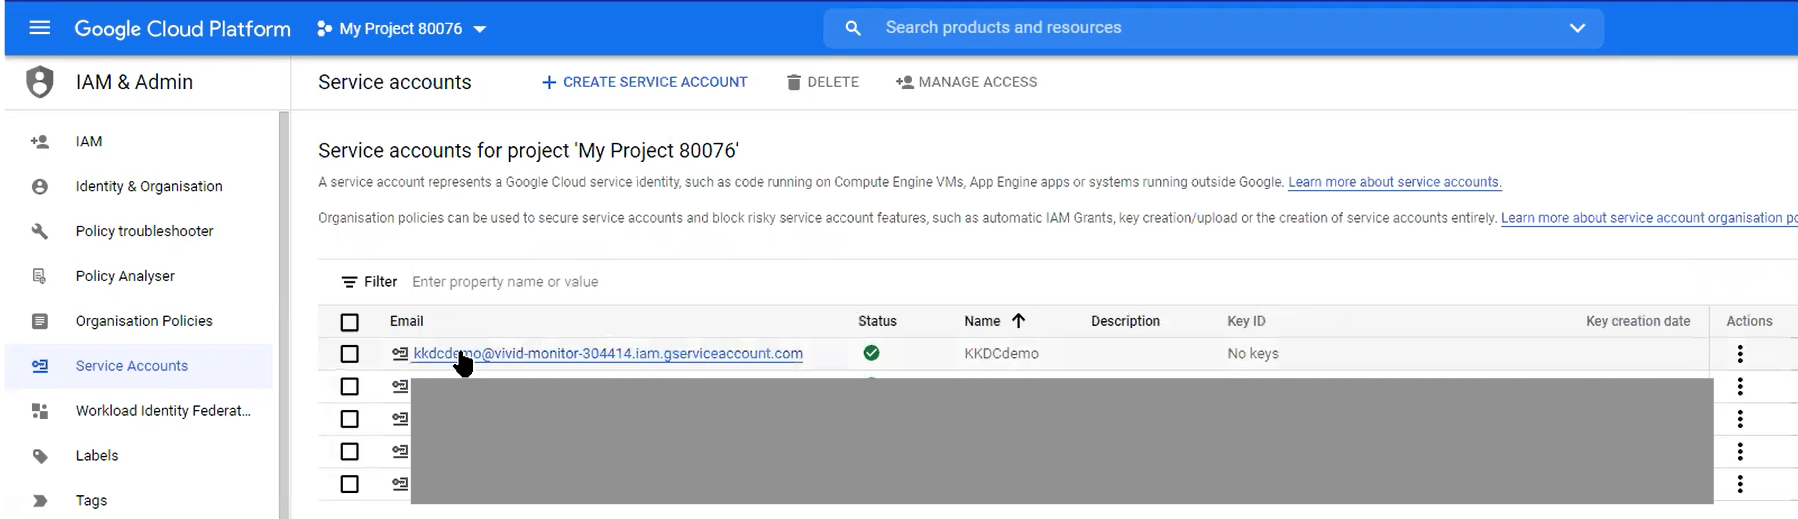The width and height of the screenshot is (1798, 519).
Task: Click the Filter funnel icon
Action: [x=349, y=282]
